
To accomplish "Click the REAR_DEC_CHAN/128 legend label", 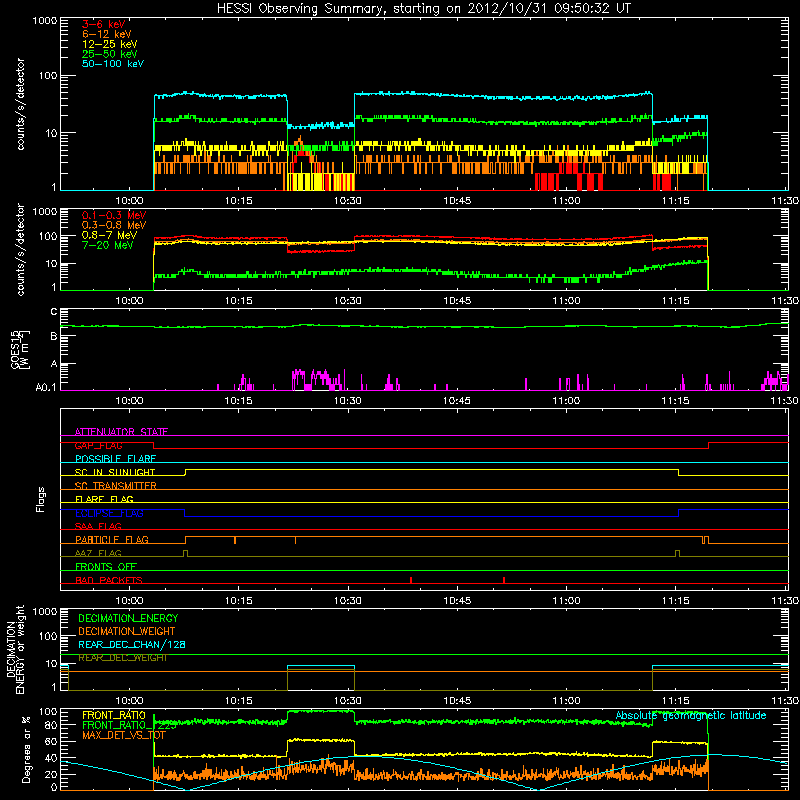I will pos(132,644).
